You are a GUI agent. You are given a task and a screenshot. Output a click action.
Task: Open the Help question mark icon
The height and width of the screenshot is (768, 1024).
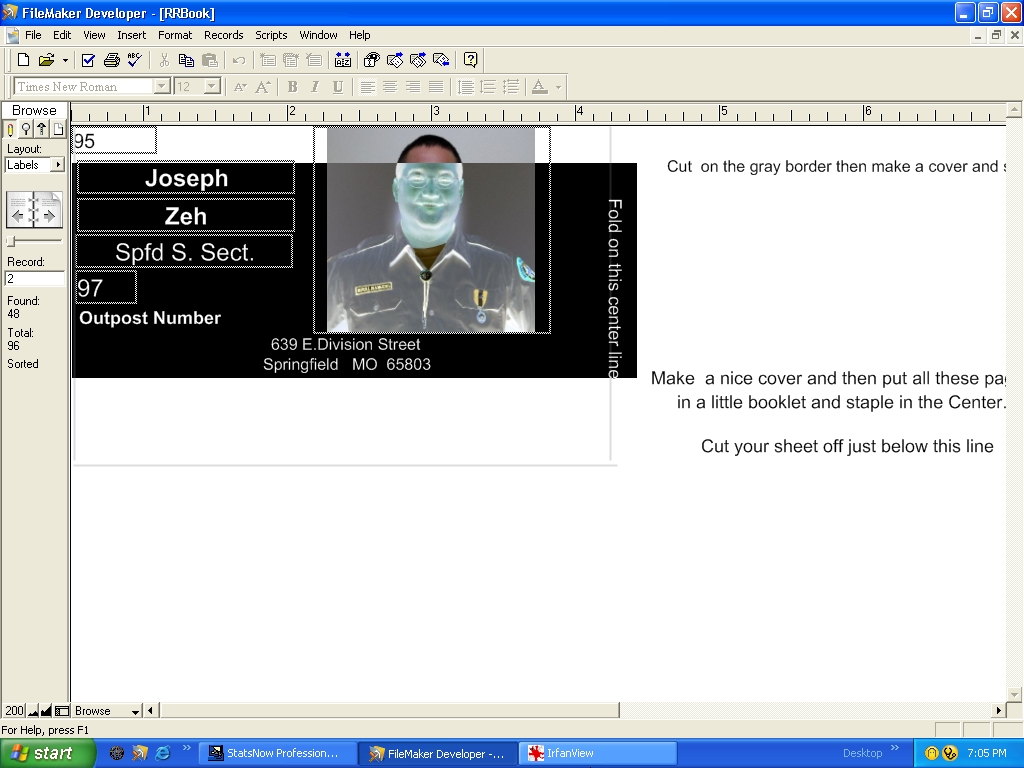pos(470,60)
